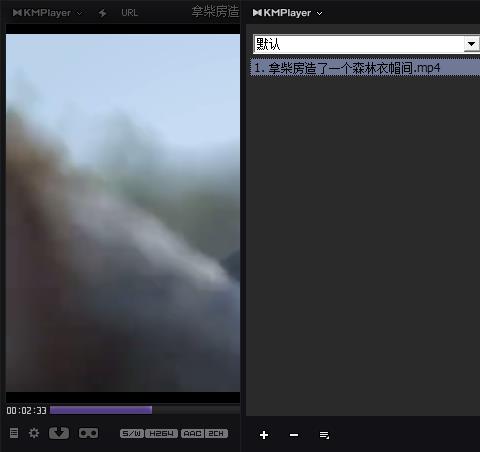Toggle the playlist list icon
Screen dimensions: 480x452
tap(14, 433)
